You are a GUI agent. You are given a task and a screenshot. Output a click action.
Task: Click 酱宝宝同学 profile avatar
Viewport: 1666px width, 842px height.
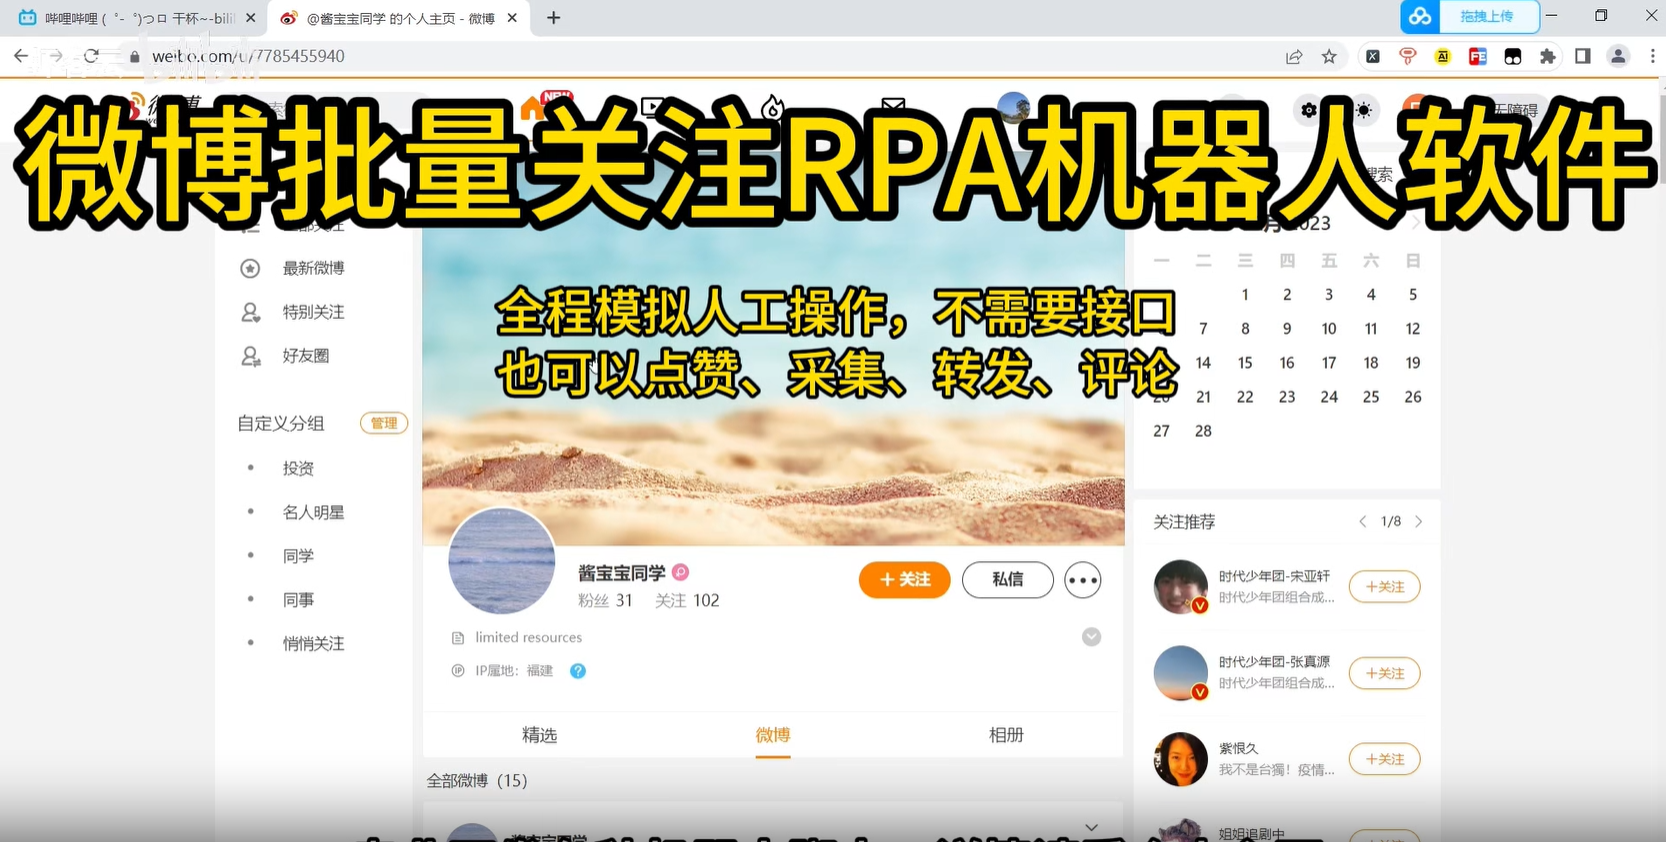click(501, 561)
